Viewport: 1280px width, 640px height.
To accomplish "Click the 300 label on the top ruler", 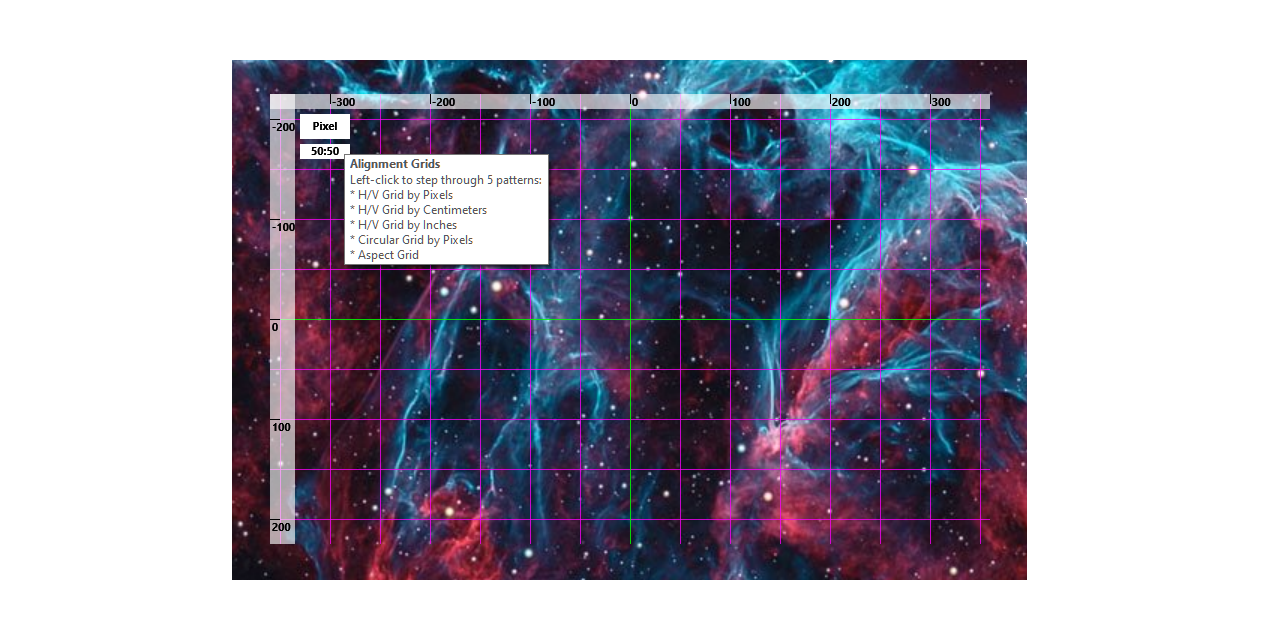I will 941,101.
